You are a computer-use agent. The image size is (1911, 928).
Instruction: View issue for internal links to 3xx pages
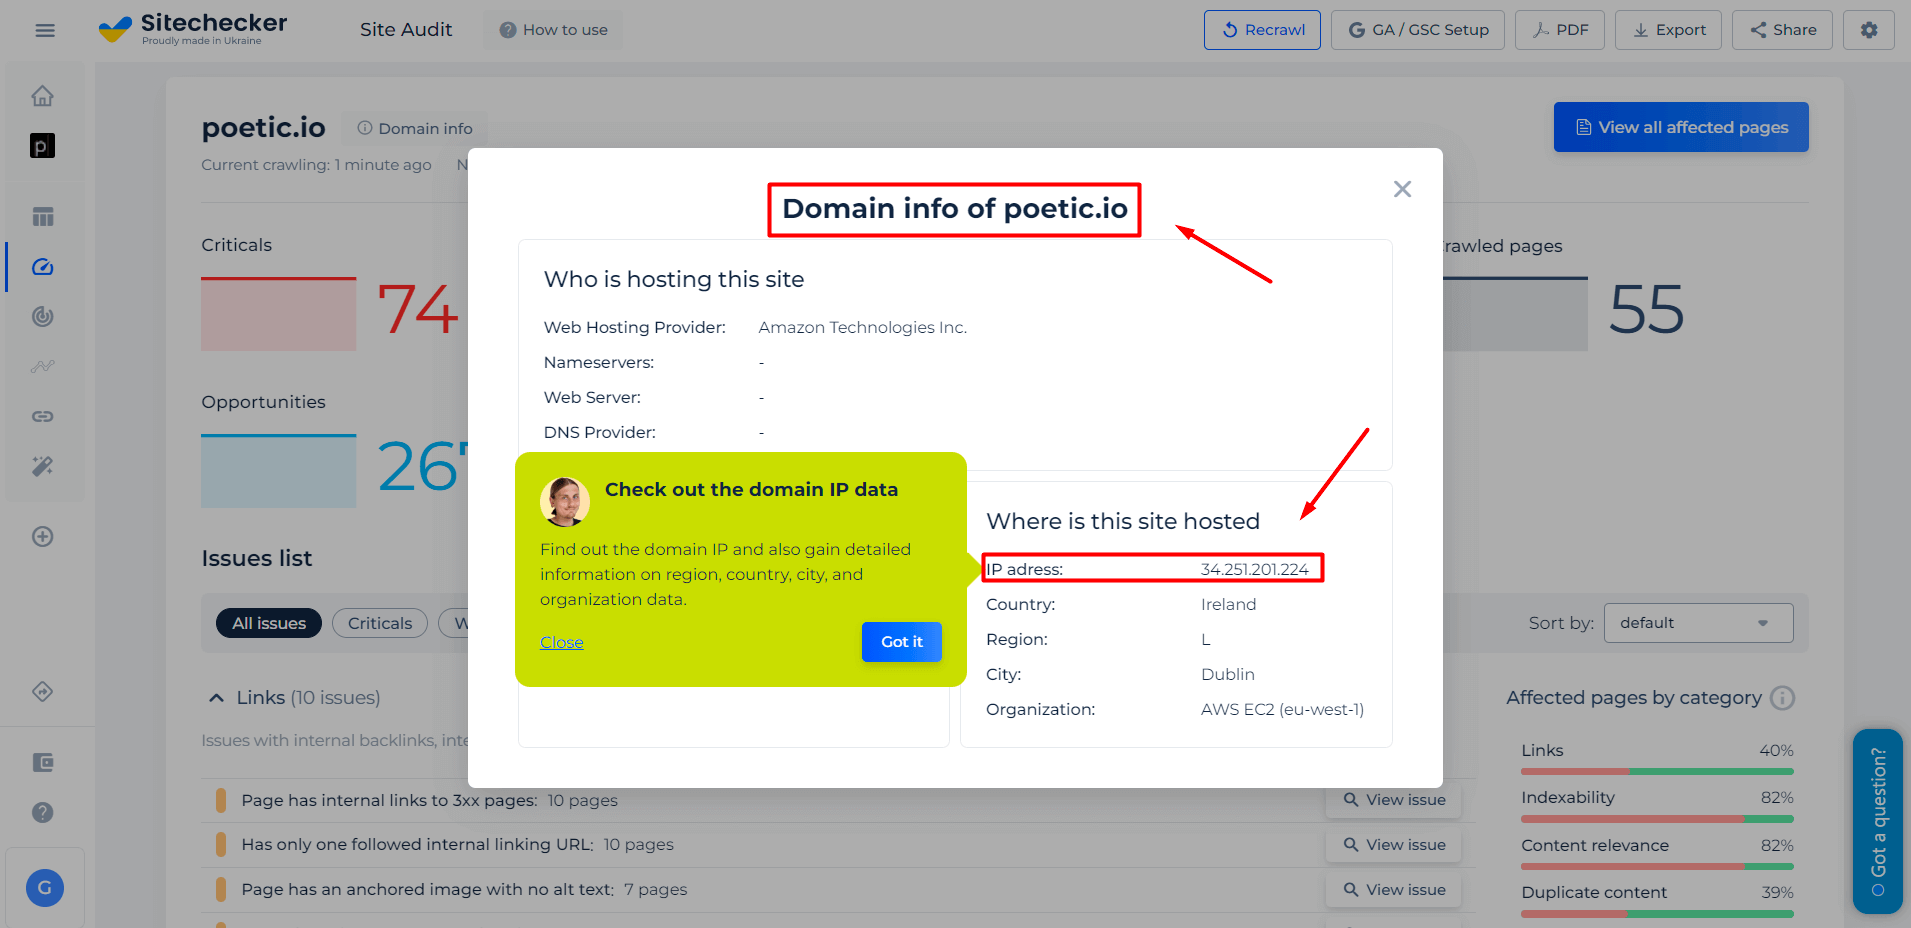tap(1393, 800)
